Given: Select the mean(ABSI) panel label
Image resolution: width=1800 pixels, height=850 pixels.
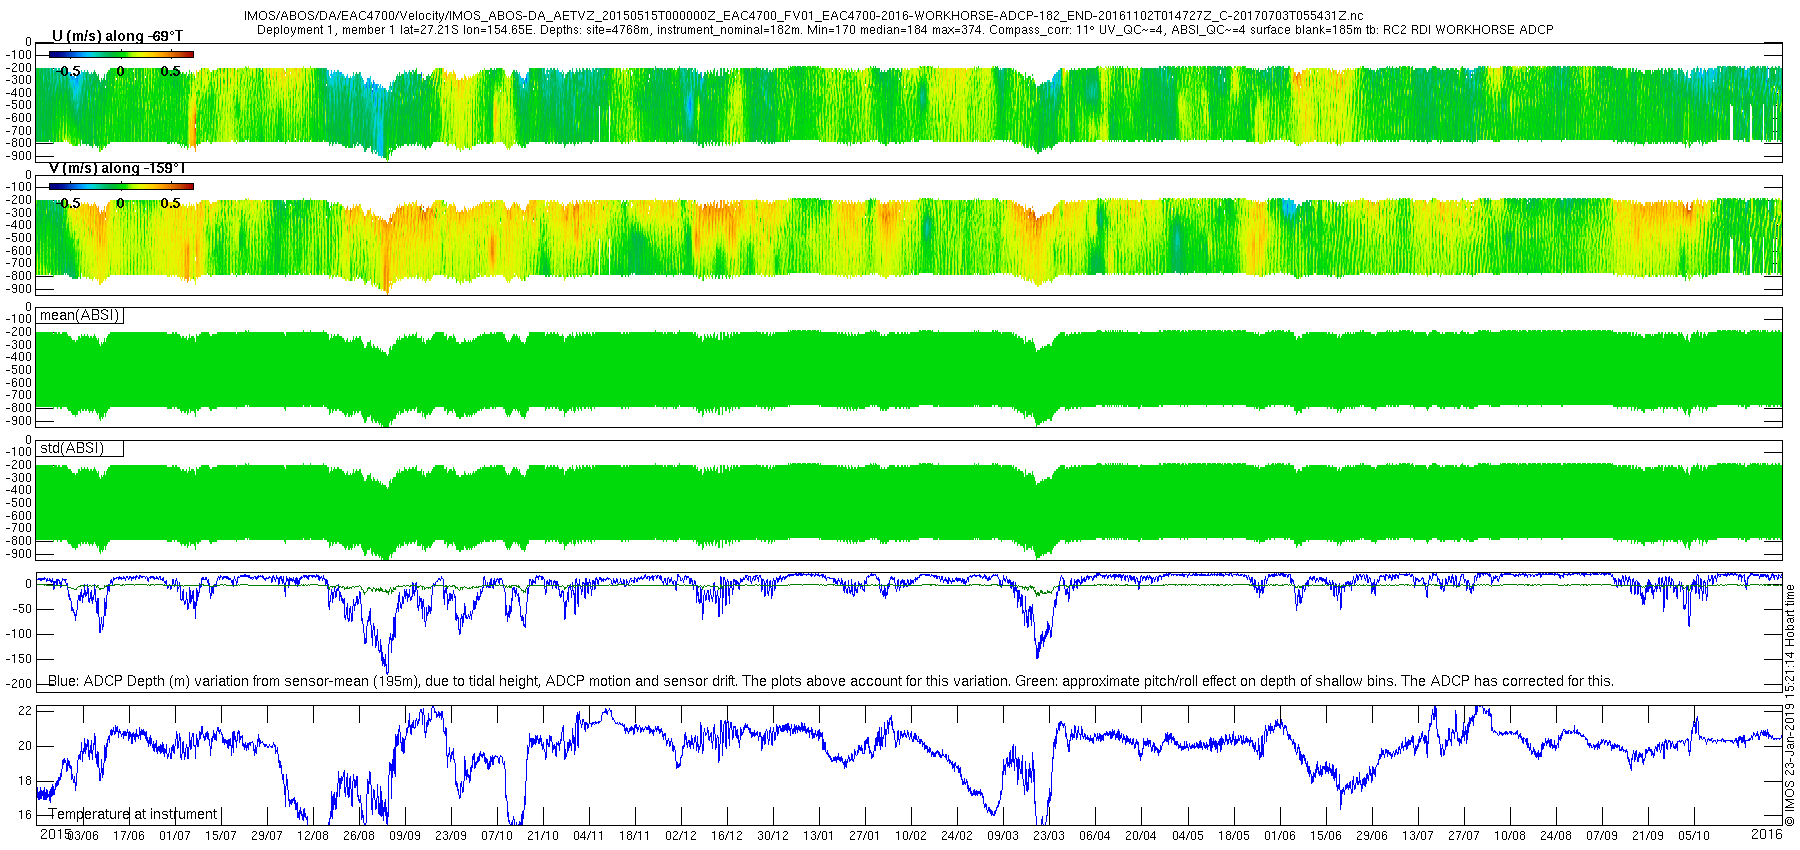Looking at the screenshot, I should coord(80,315).
